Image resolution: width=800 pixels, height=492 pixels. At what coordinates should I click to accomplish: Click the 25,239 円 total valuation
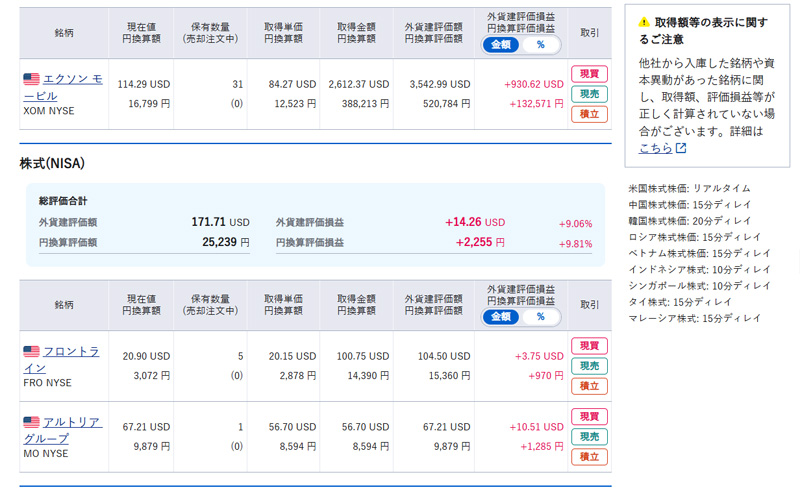[x=226, y=242]
